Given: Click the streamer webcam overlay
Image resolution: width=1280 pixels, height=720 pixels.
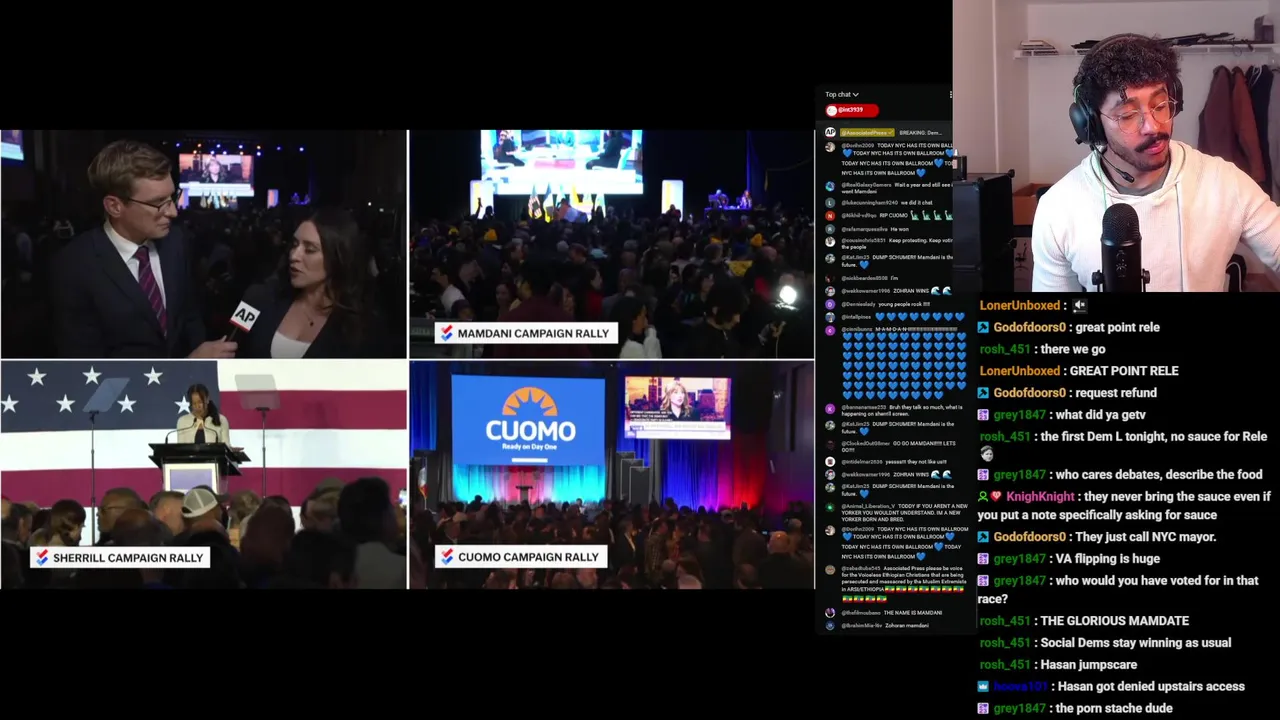Looking at the screenshot, I should tap(1116, 146).
